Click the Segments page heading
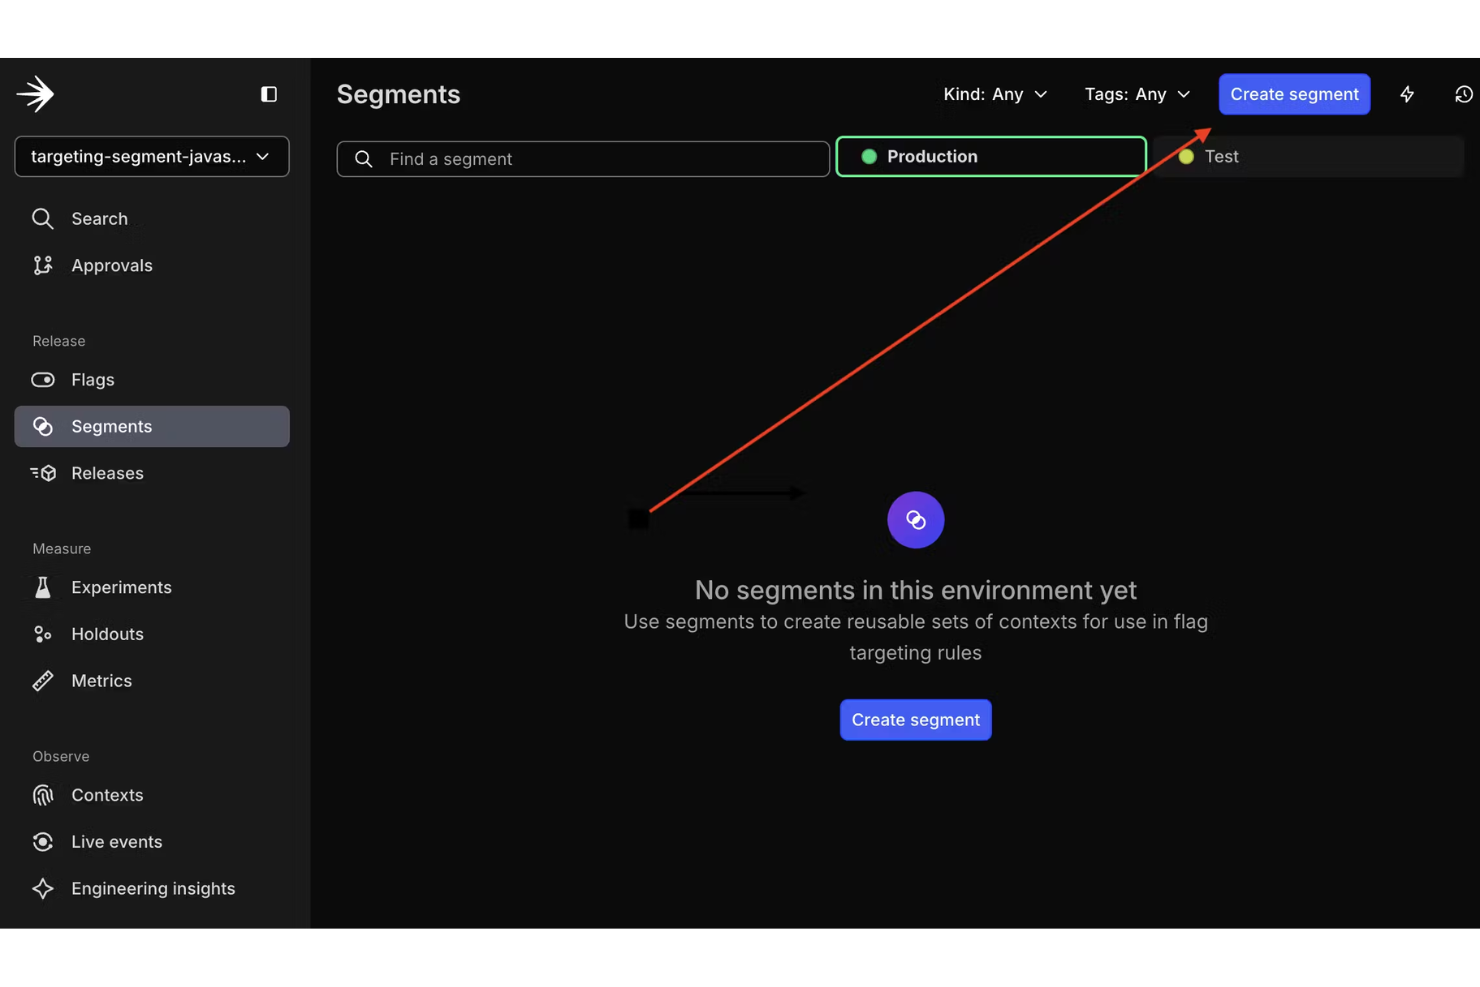 [398, 94]
